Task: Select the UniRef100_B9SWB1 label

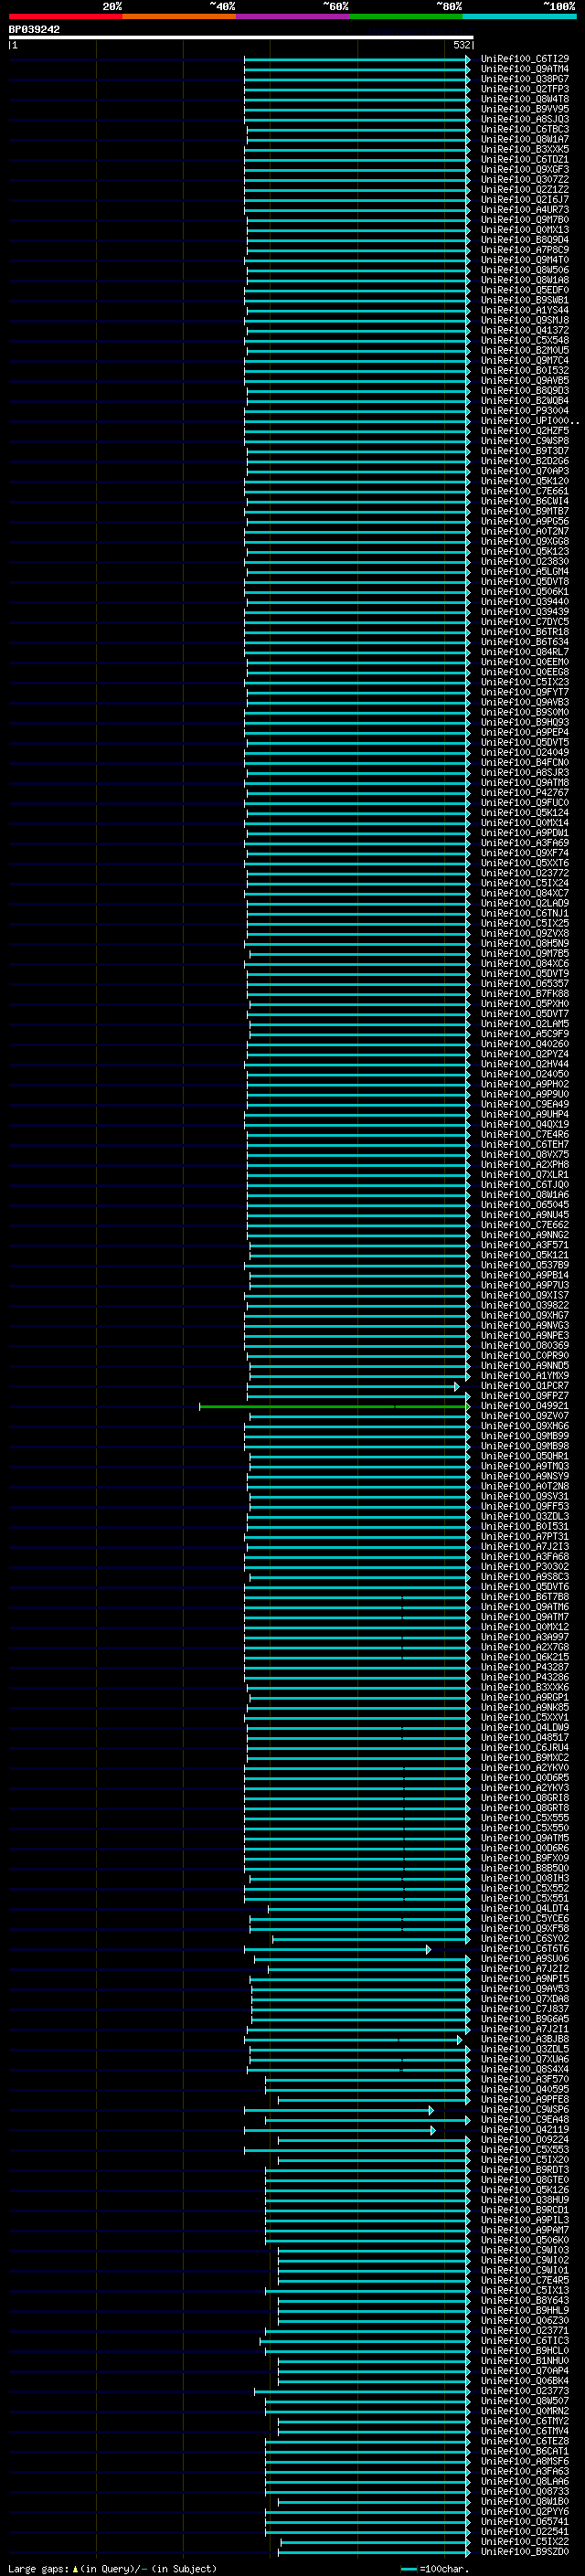Action: coord(524,300)
